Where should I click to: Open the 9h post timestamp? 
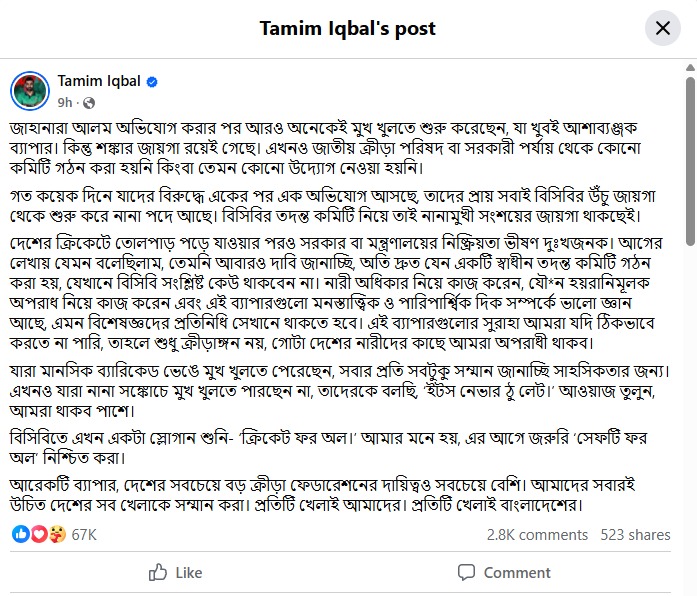[x=65, y=102]
